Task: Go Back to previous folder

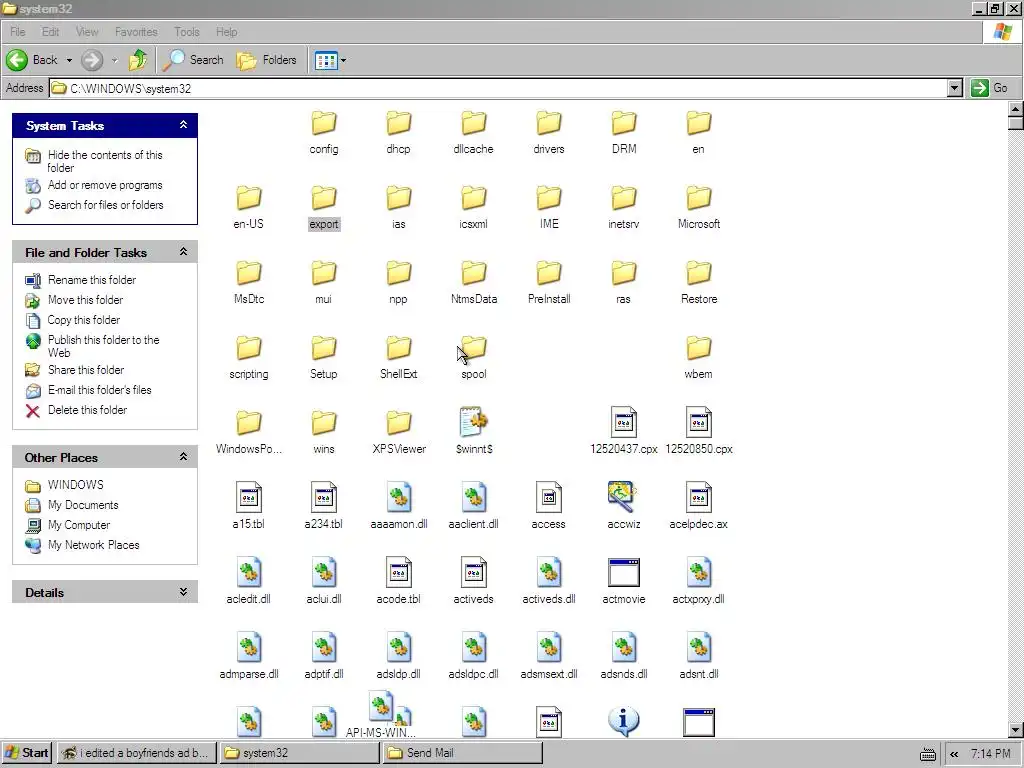Action: (x=33, y=60)
